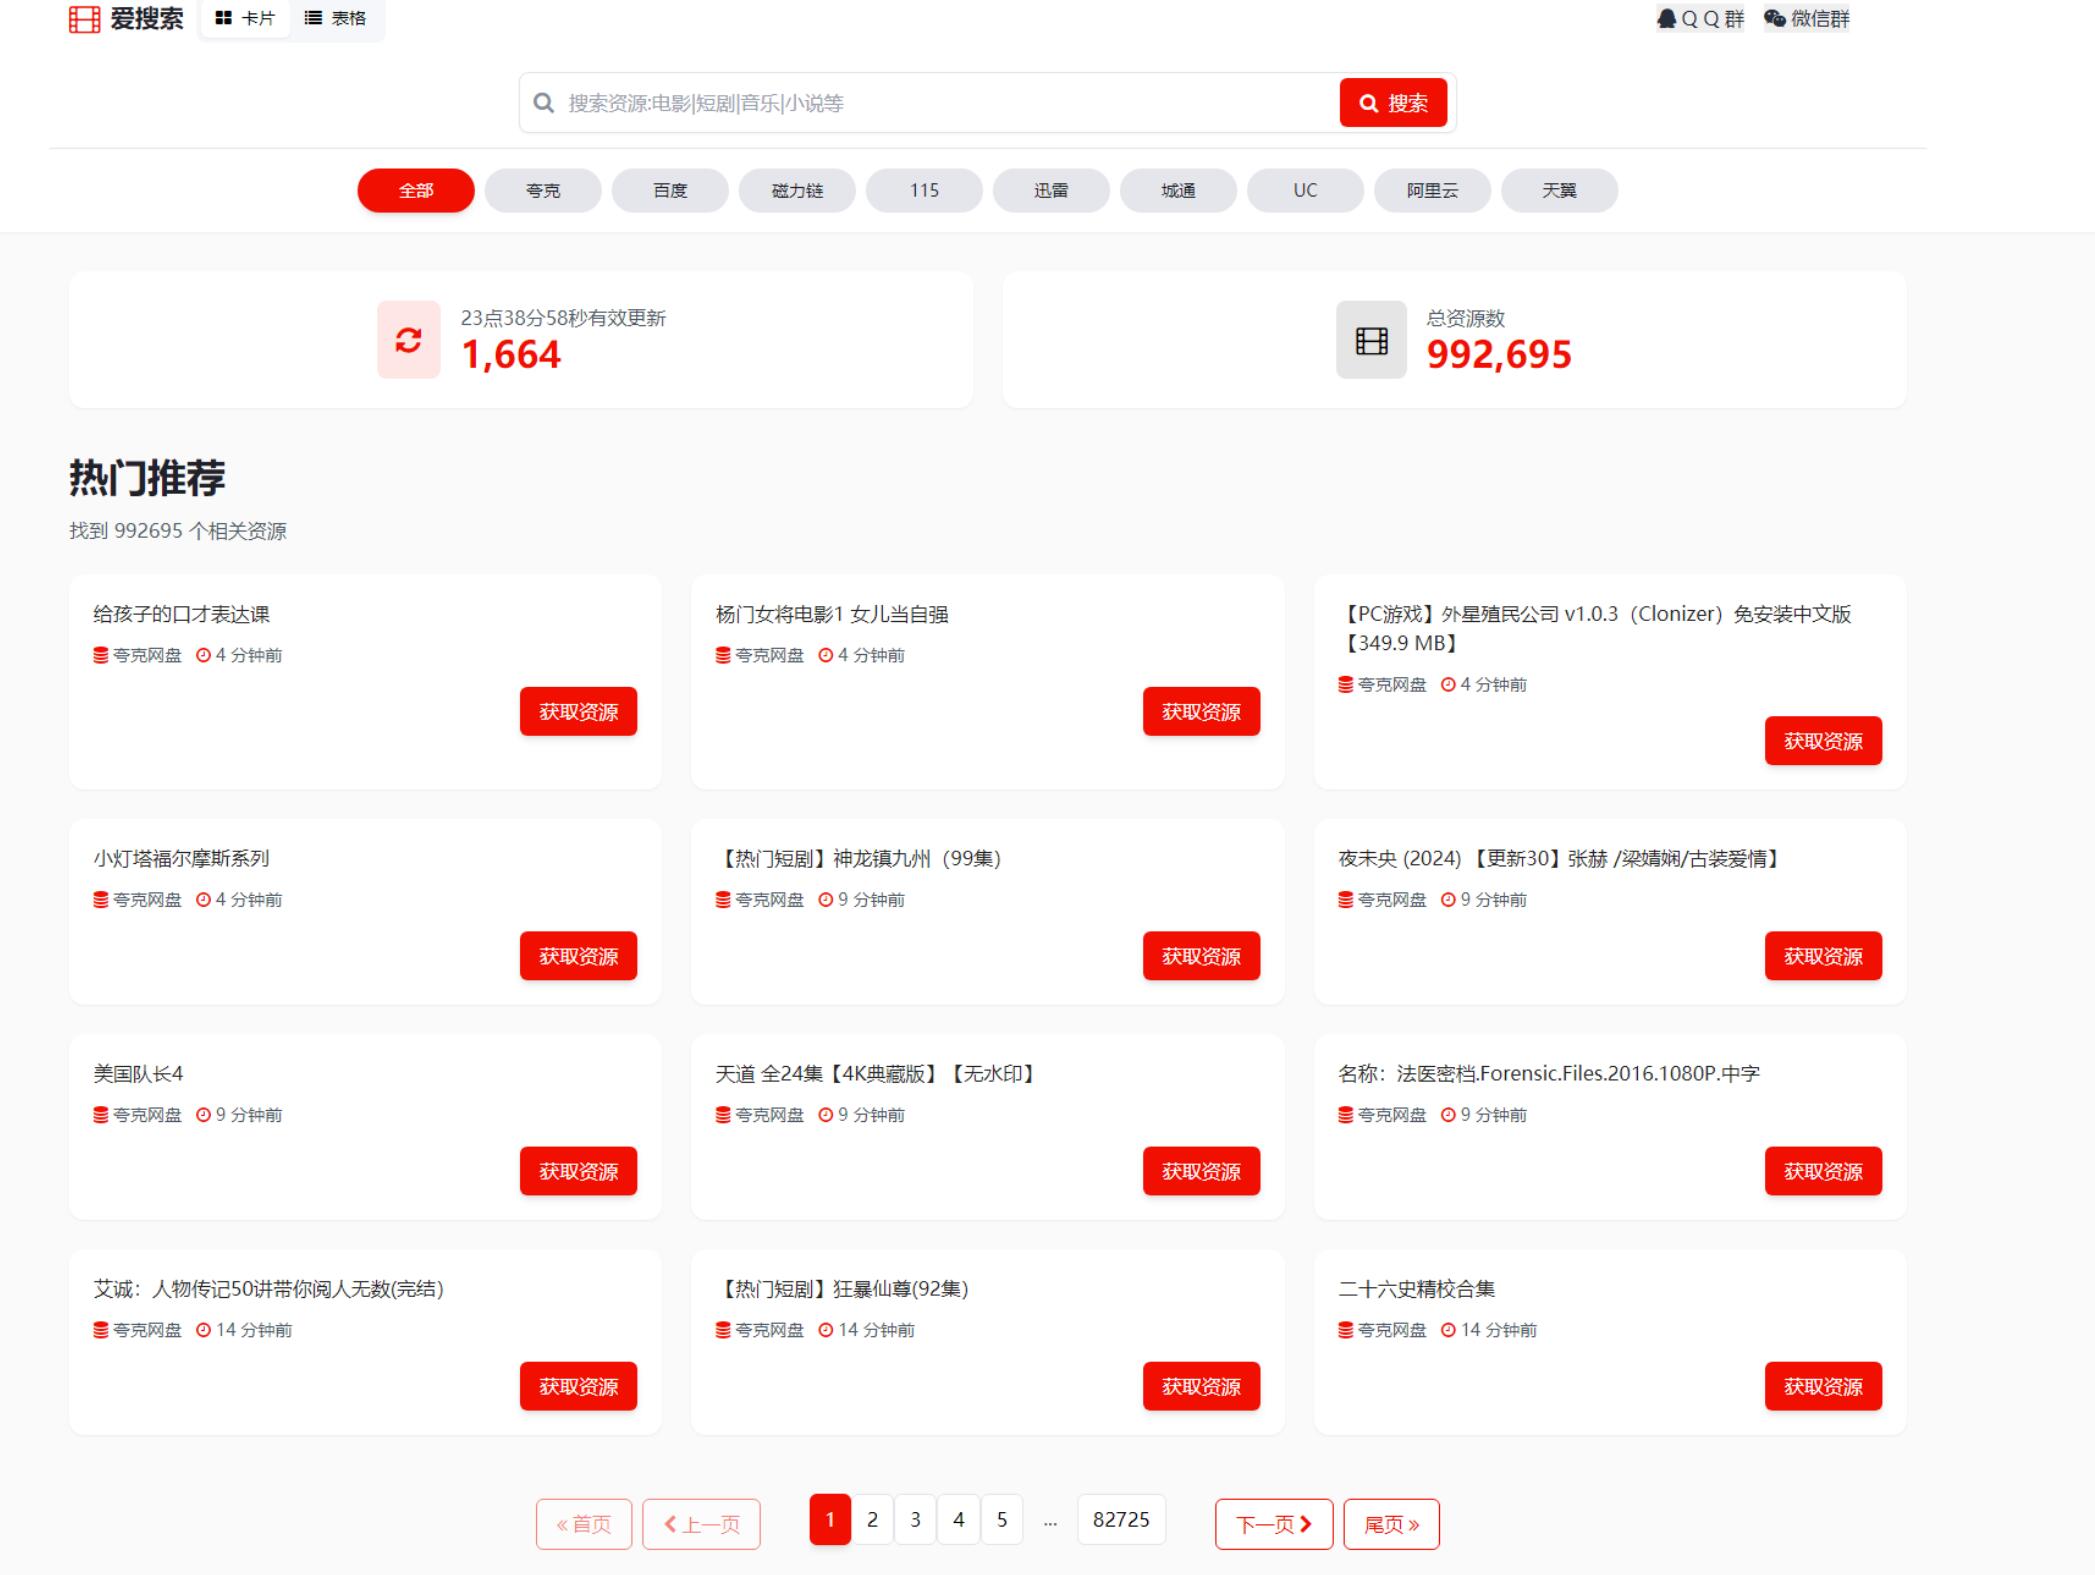Click 夸克网盘 disk icon on 二十六史精校合集 card
This screenshot has height=1575, width=2095.
pyautogui.click(x=1346, y=1329)
